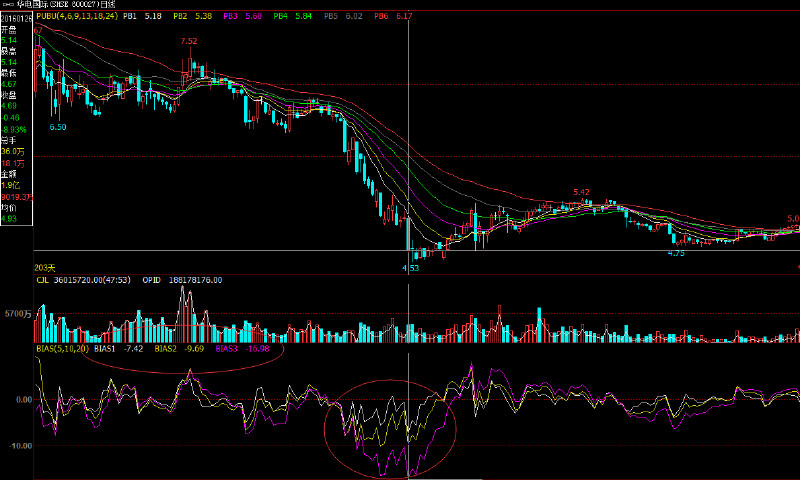The height and width of the screenshot is (480, 800).
Task: Click the 4.53 lowest price marker
Action: click(410, 268)
